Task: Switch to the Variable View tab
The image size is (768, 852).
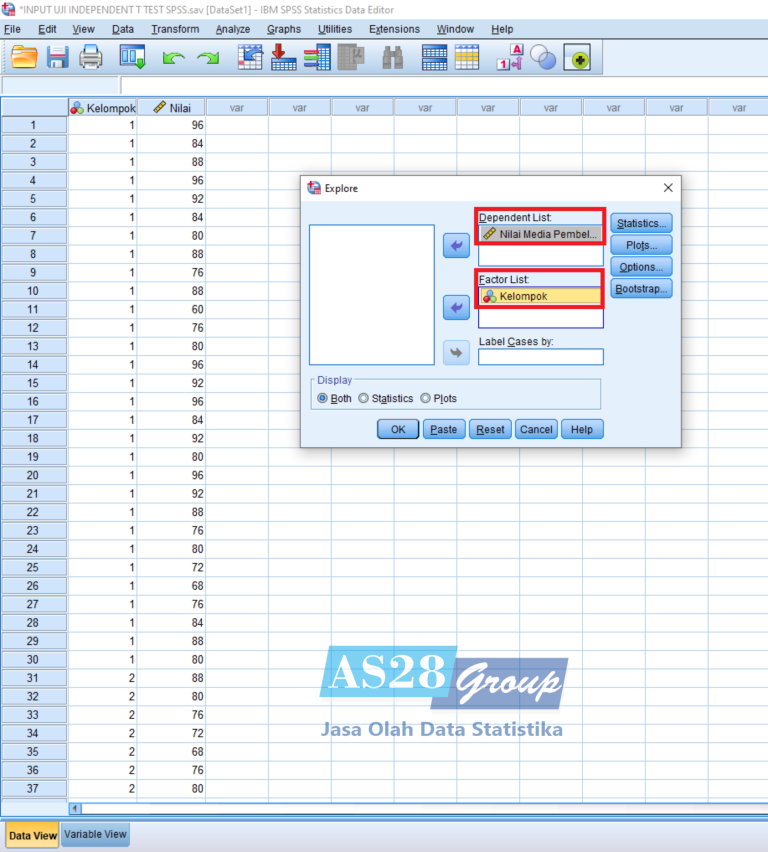Action: click(95, 834)
